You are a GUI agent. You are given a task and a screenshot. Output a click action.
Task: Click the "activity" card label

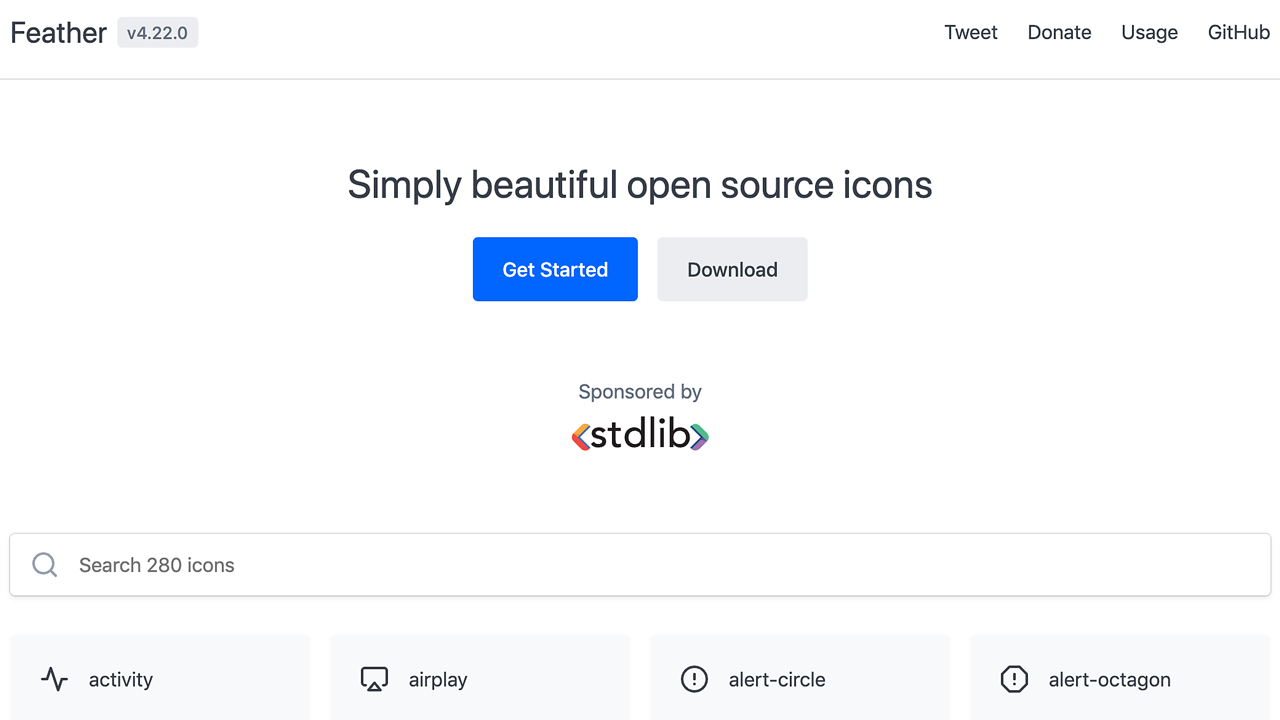pyautogui.click(x=121, y=680)
